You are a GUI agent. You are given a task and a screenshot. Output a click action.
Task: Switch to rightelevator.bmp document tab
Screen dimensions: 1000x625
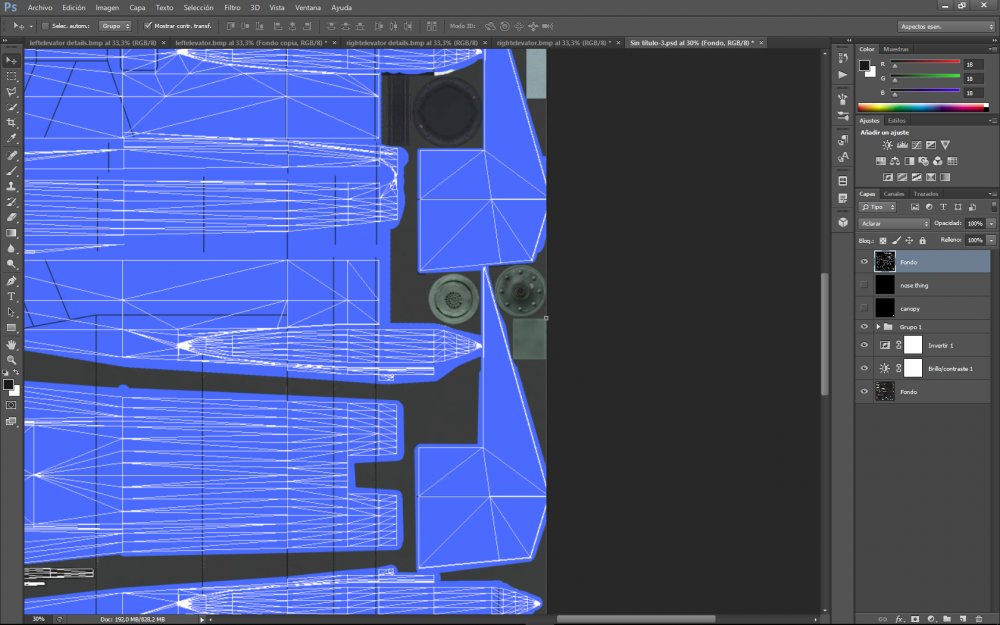point(554,43)
